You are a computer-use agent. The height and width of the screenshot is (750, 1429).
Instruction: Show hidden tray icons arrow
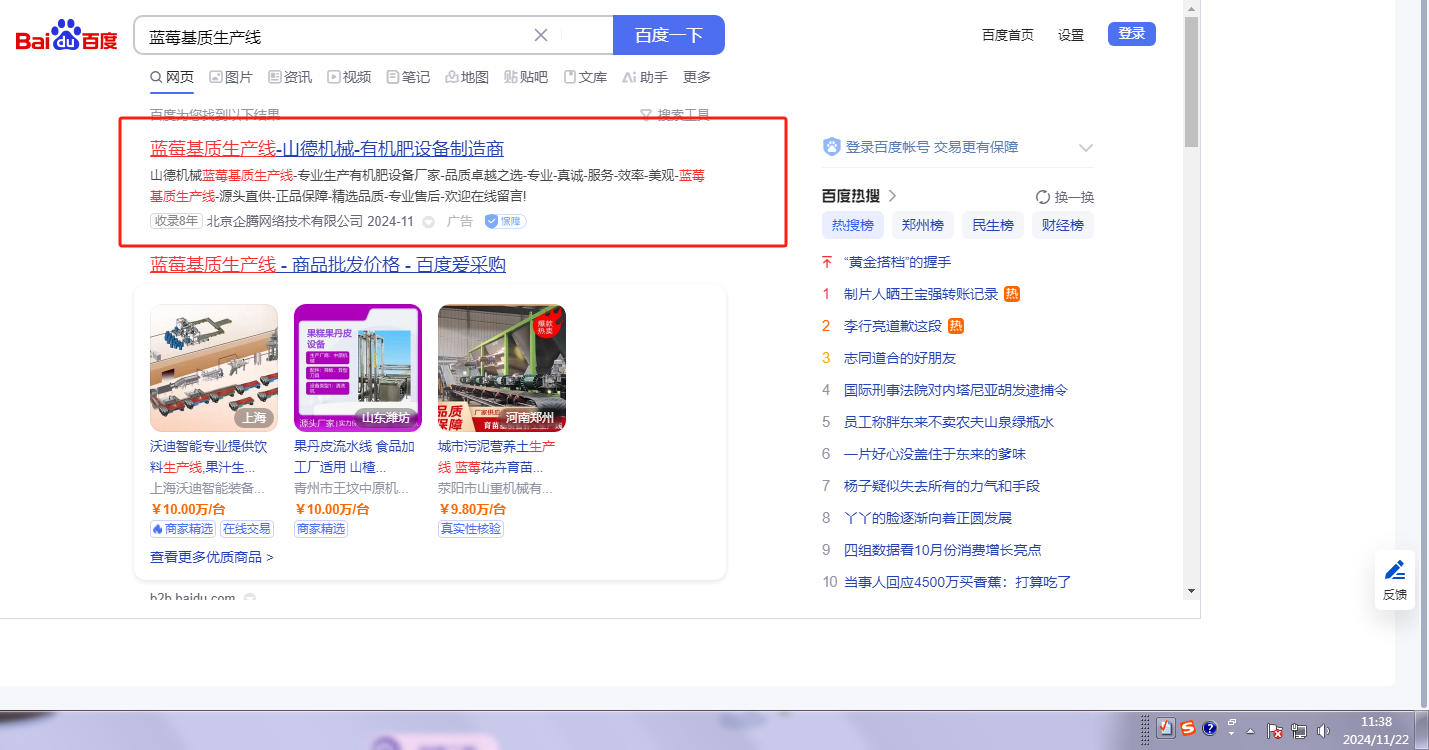point(1250,731)
